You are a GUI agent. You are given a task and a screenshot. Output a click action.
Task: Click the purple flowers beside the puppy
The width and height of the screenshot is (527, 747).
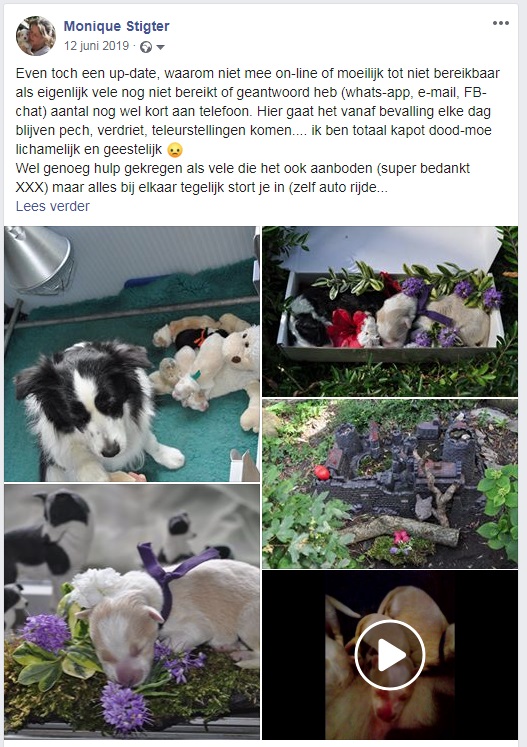coord(46,632)
